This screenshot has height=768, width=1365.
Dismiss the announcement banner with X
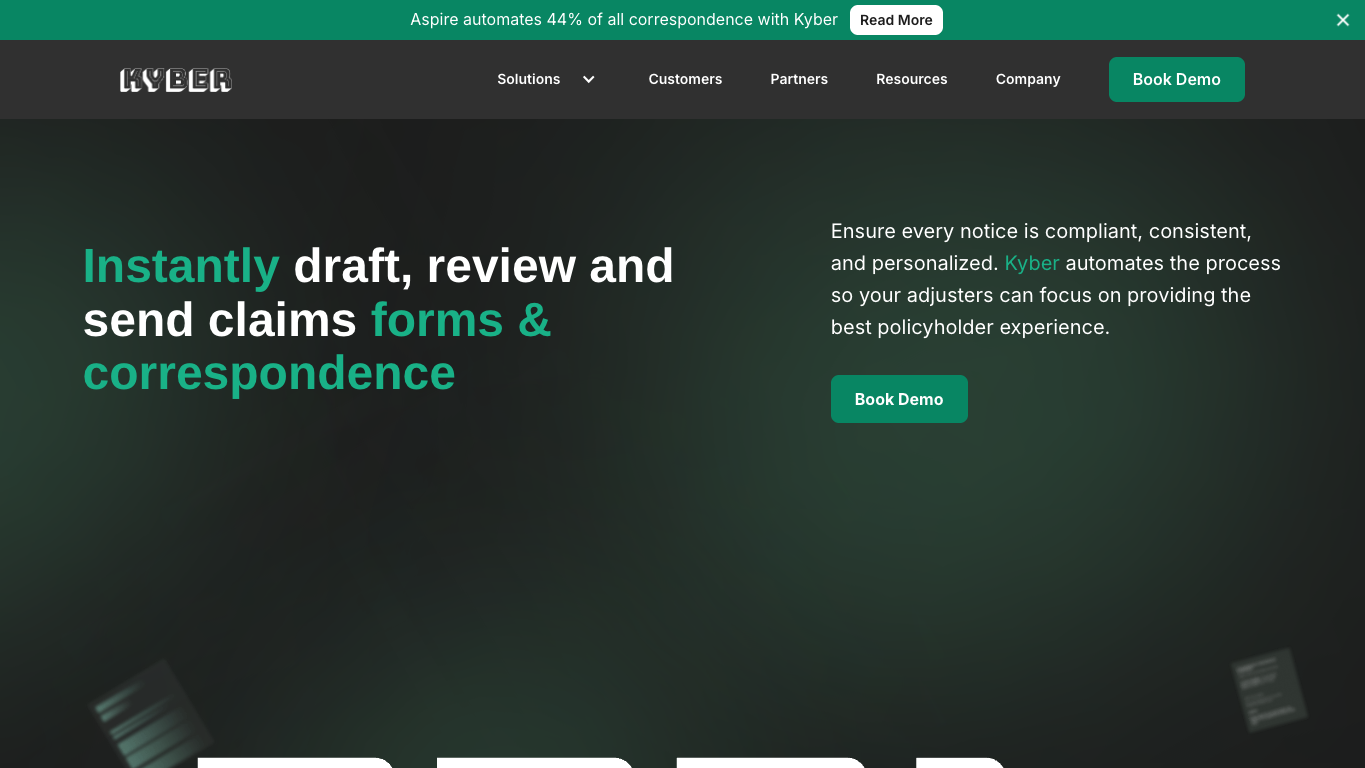pyautogui.click(x=1343, y=20)
